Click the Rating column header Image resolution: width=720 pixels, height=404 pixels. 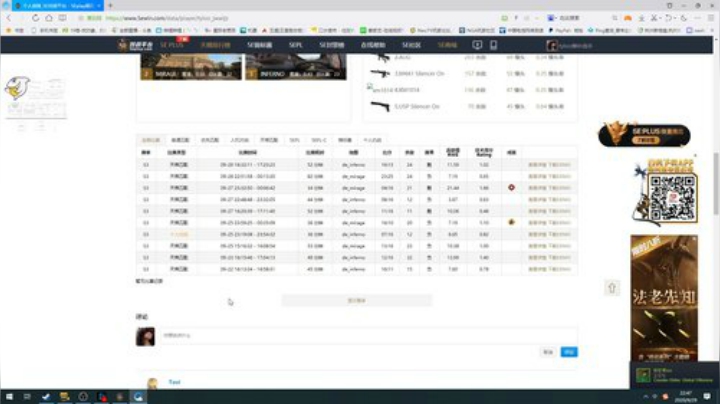484,152
